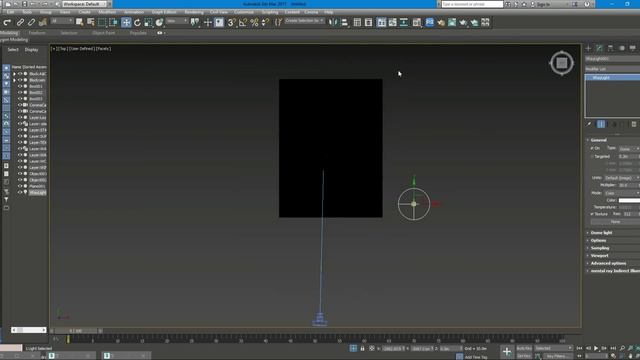Click the ViewCube in viewport

tap(562, 63)
